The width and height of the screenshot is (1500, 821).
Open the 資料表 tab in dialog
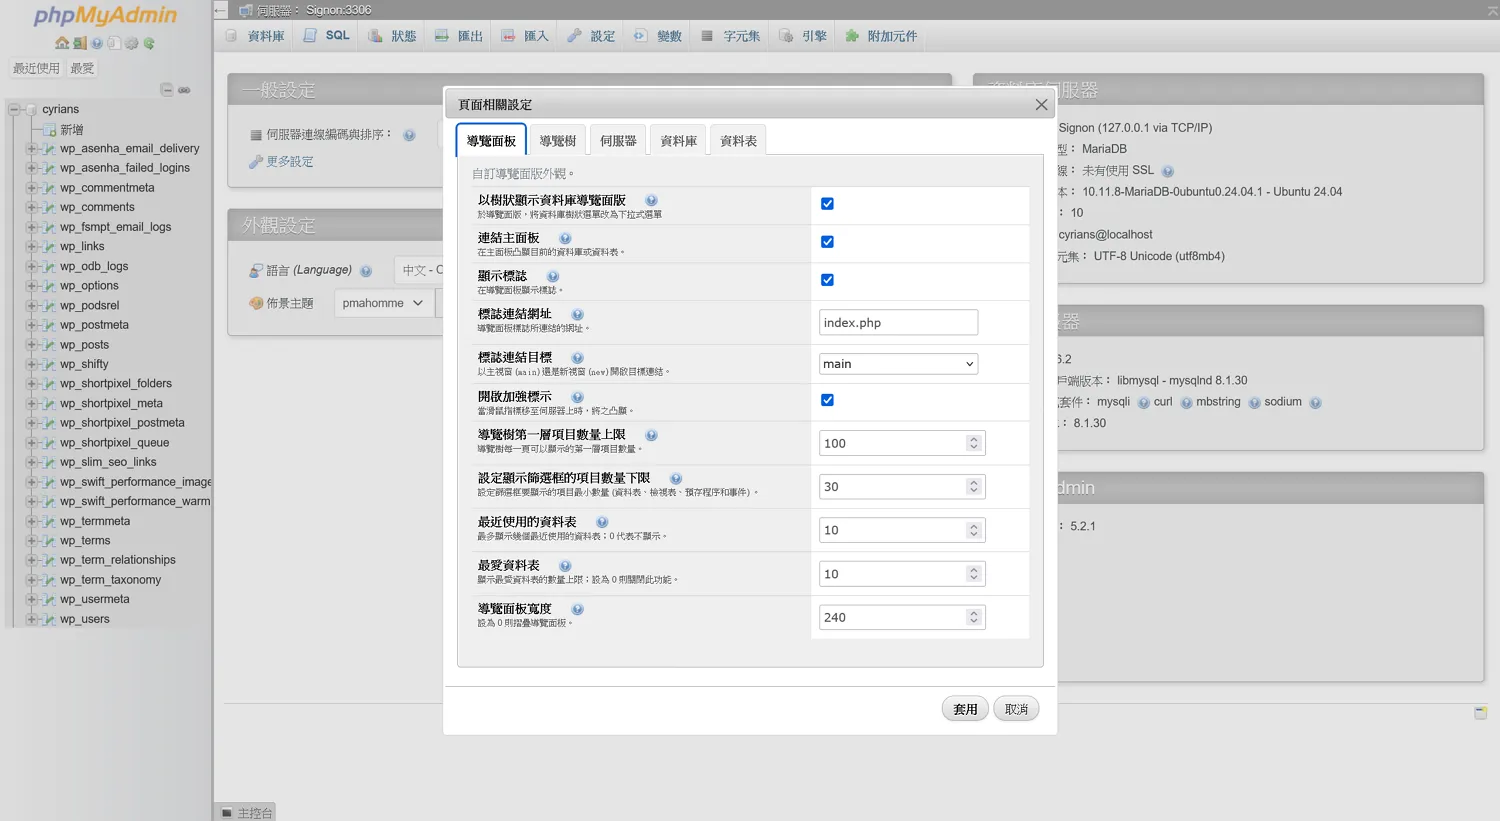(738, 141)
